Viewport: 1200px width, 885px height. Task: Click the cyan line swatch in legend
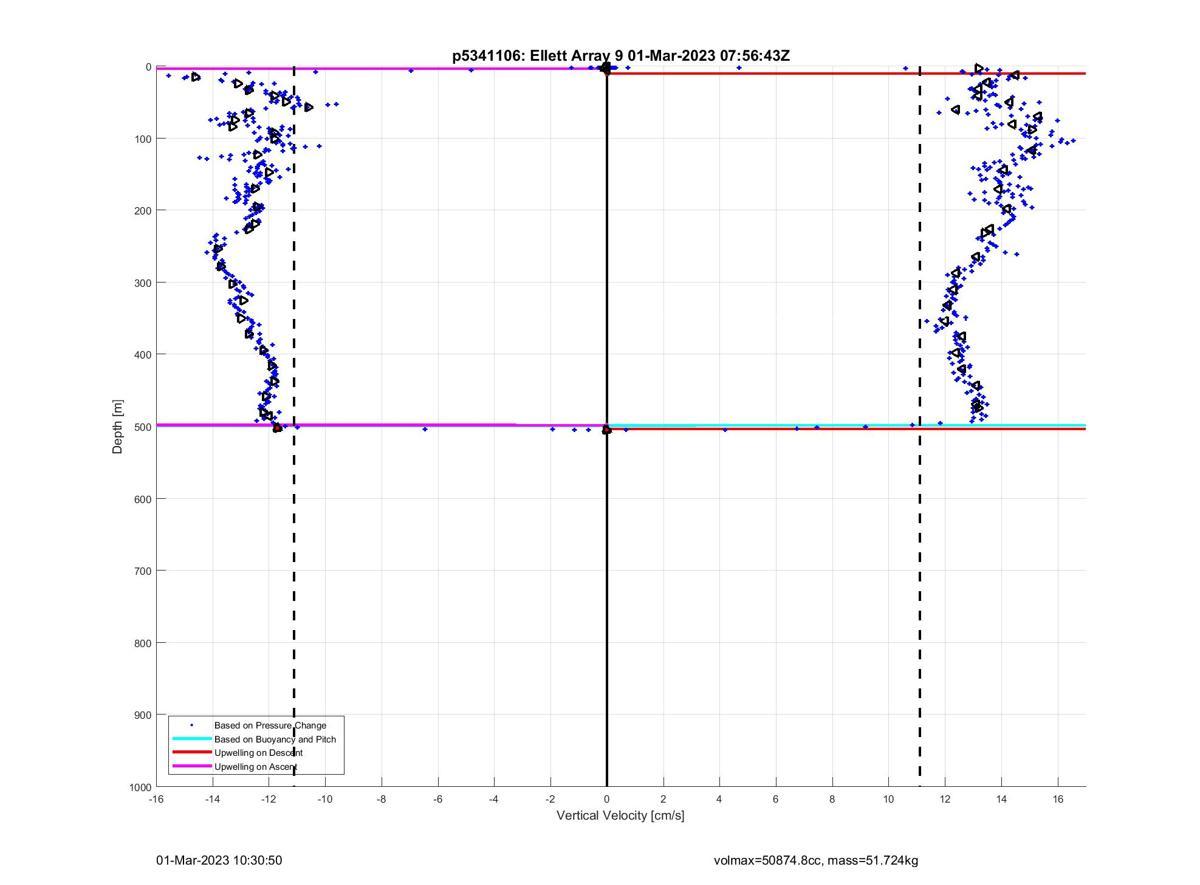192,739
